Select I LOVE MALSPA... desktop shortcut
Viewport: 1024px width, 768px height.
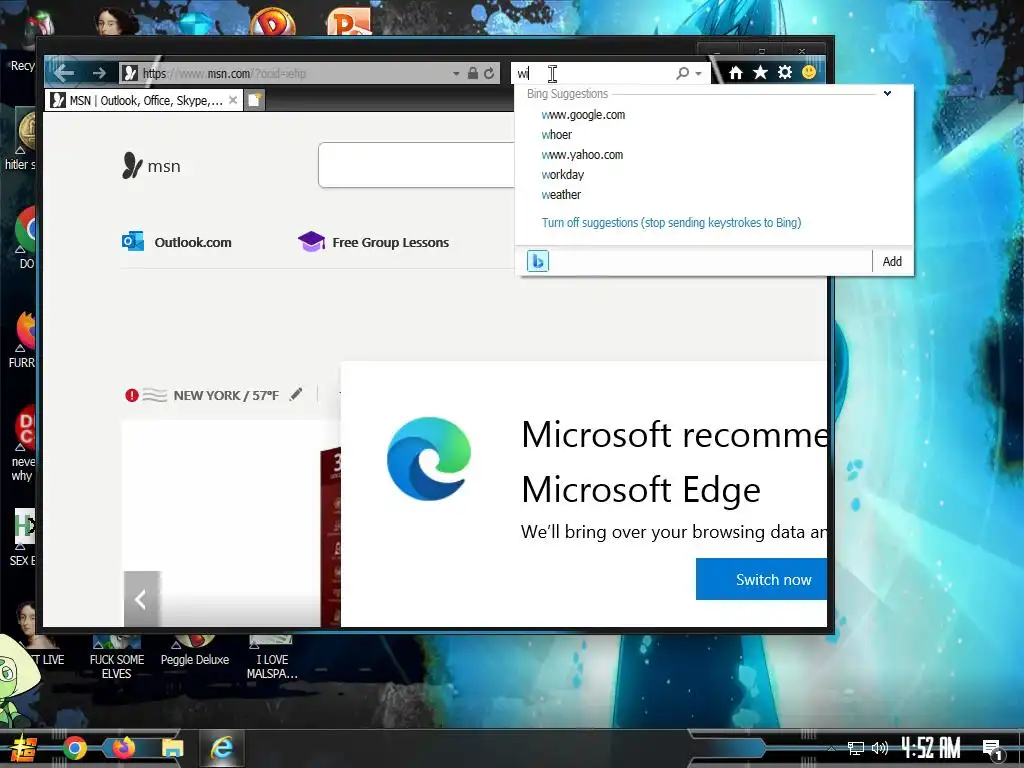tap(272, 658)
